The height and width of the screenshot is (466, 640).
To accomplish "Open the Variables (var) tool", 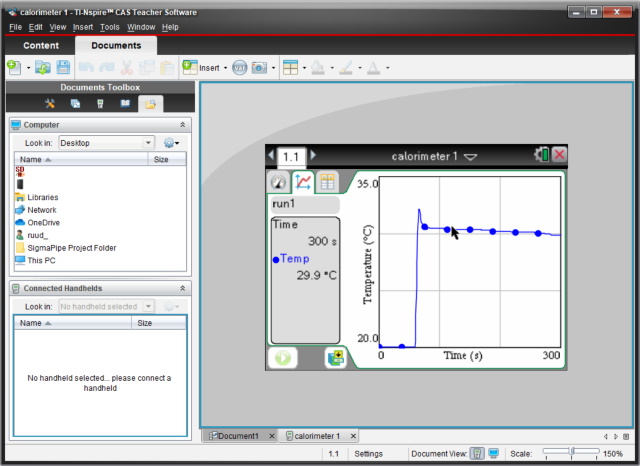I will (240, 68).
